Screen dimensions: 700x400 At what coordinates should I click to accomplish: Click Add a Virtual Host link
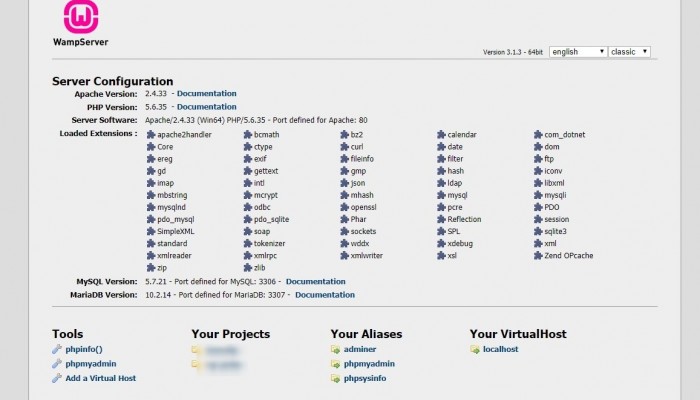click(100, 378)
